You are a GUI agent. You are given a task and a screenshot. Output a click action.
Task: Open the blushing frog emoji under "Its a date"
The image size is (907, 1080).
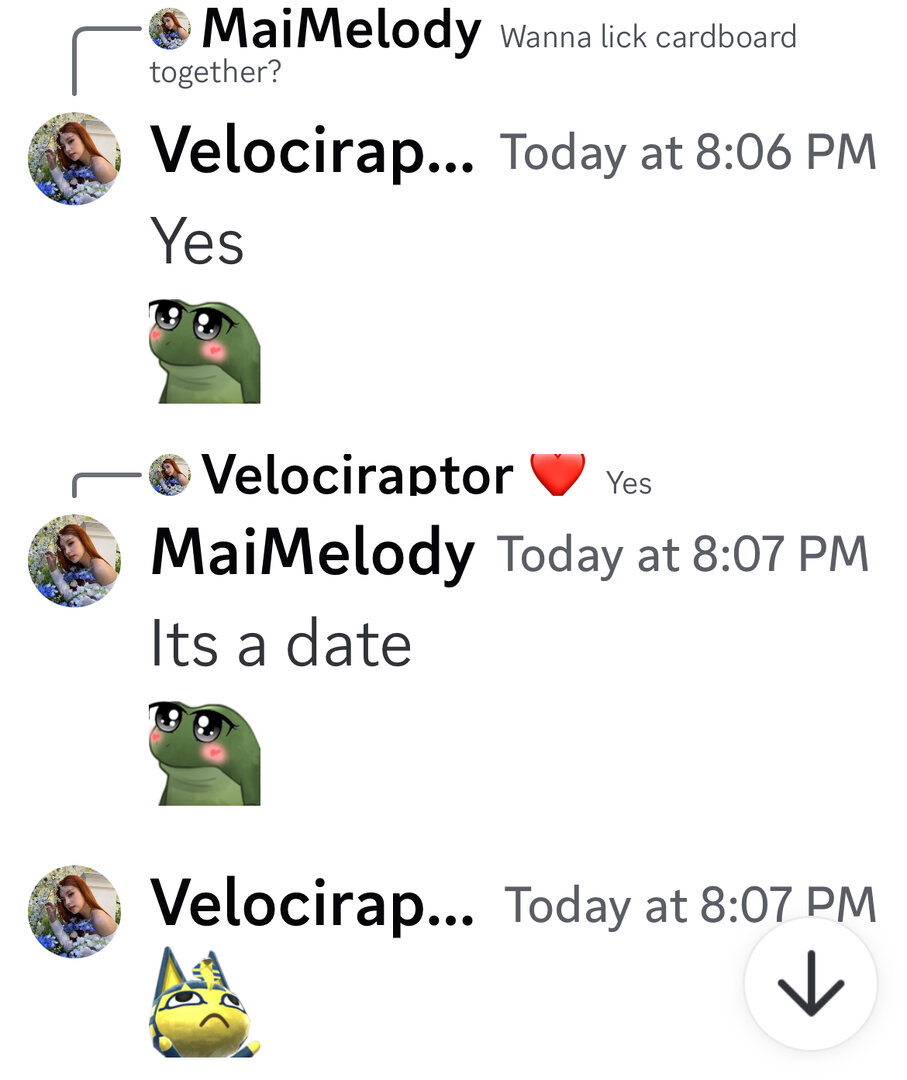tap(205, 753)
